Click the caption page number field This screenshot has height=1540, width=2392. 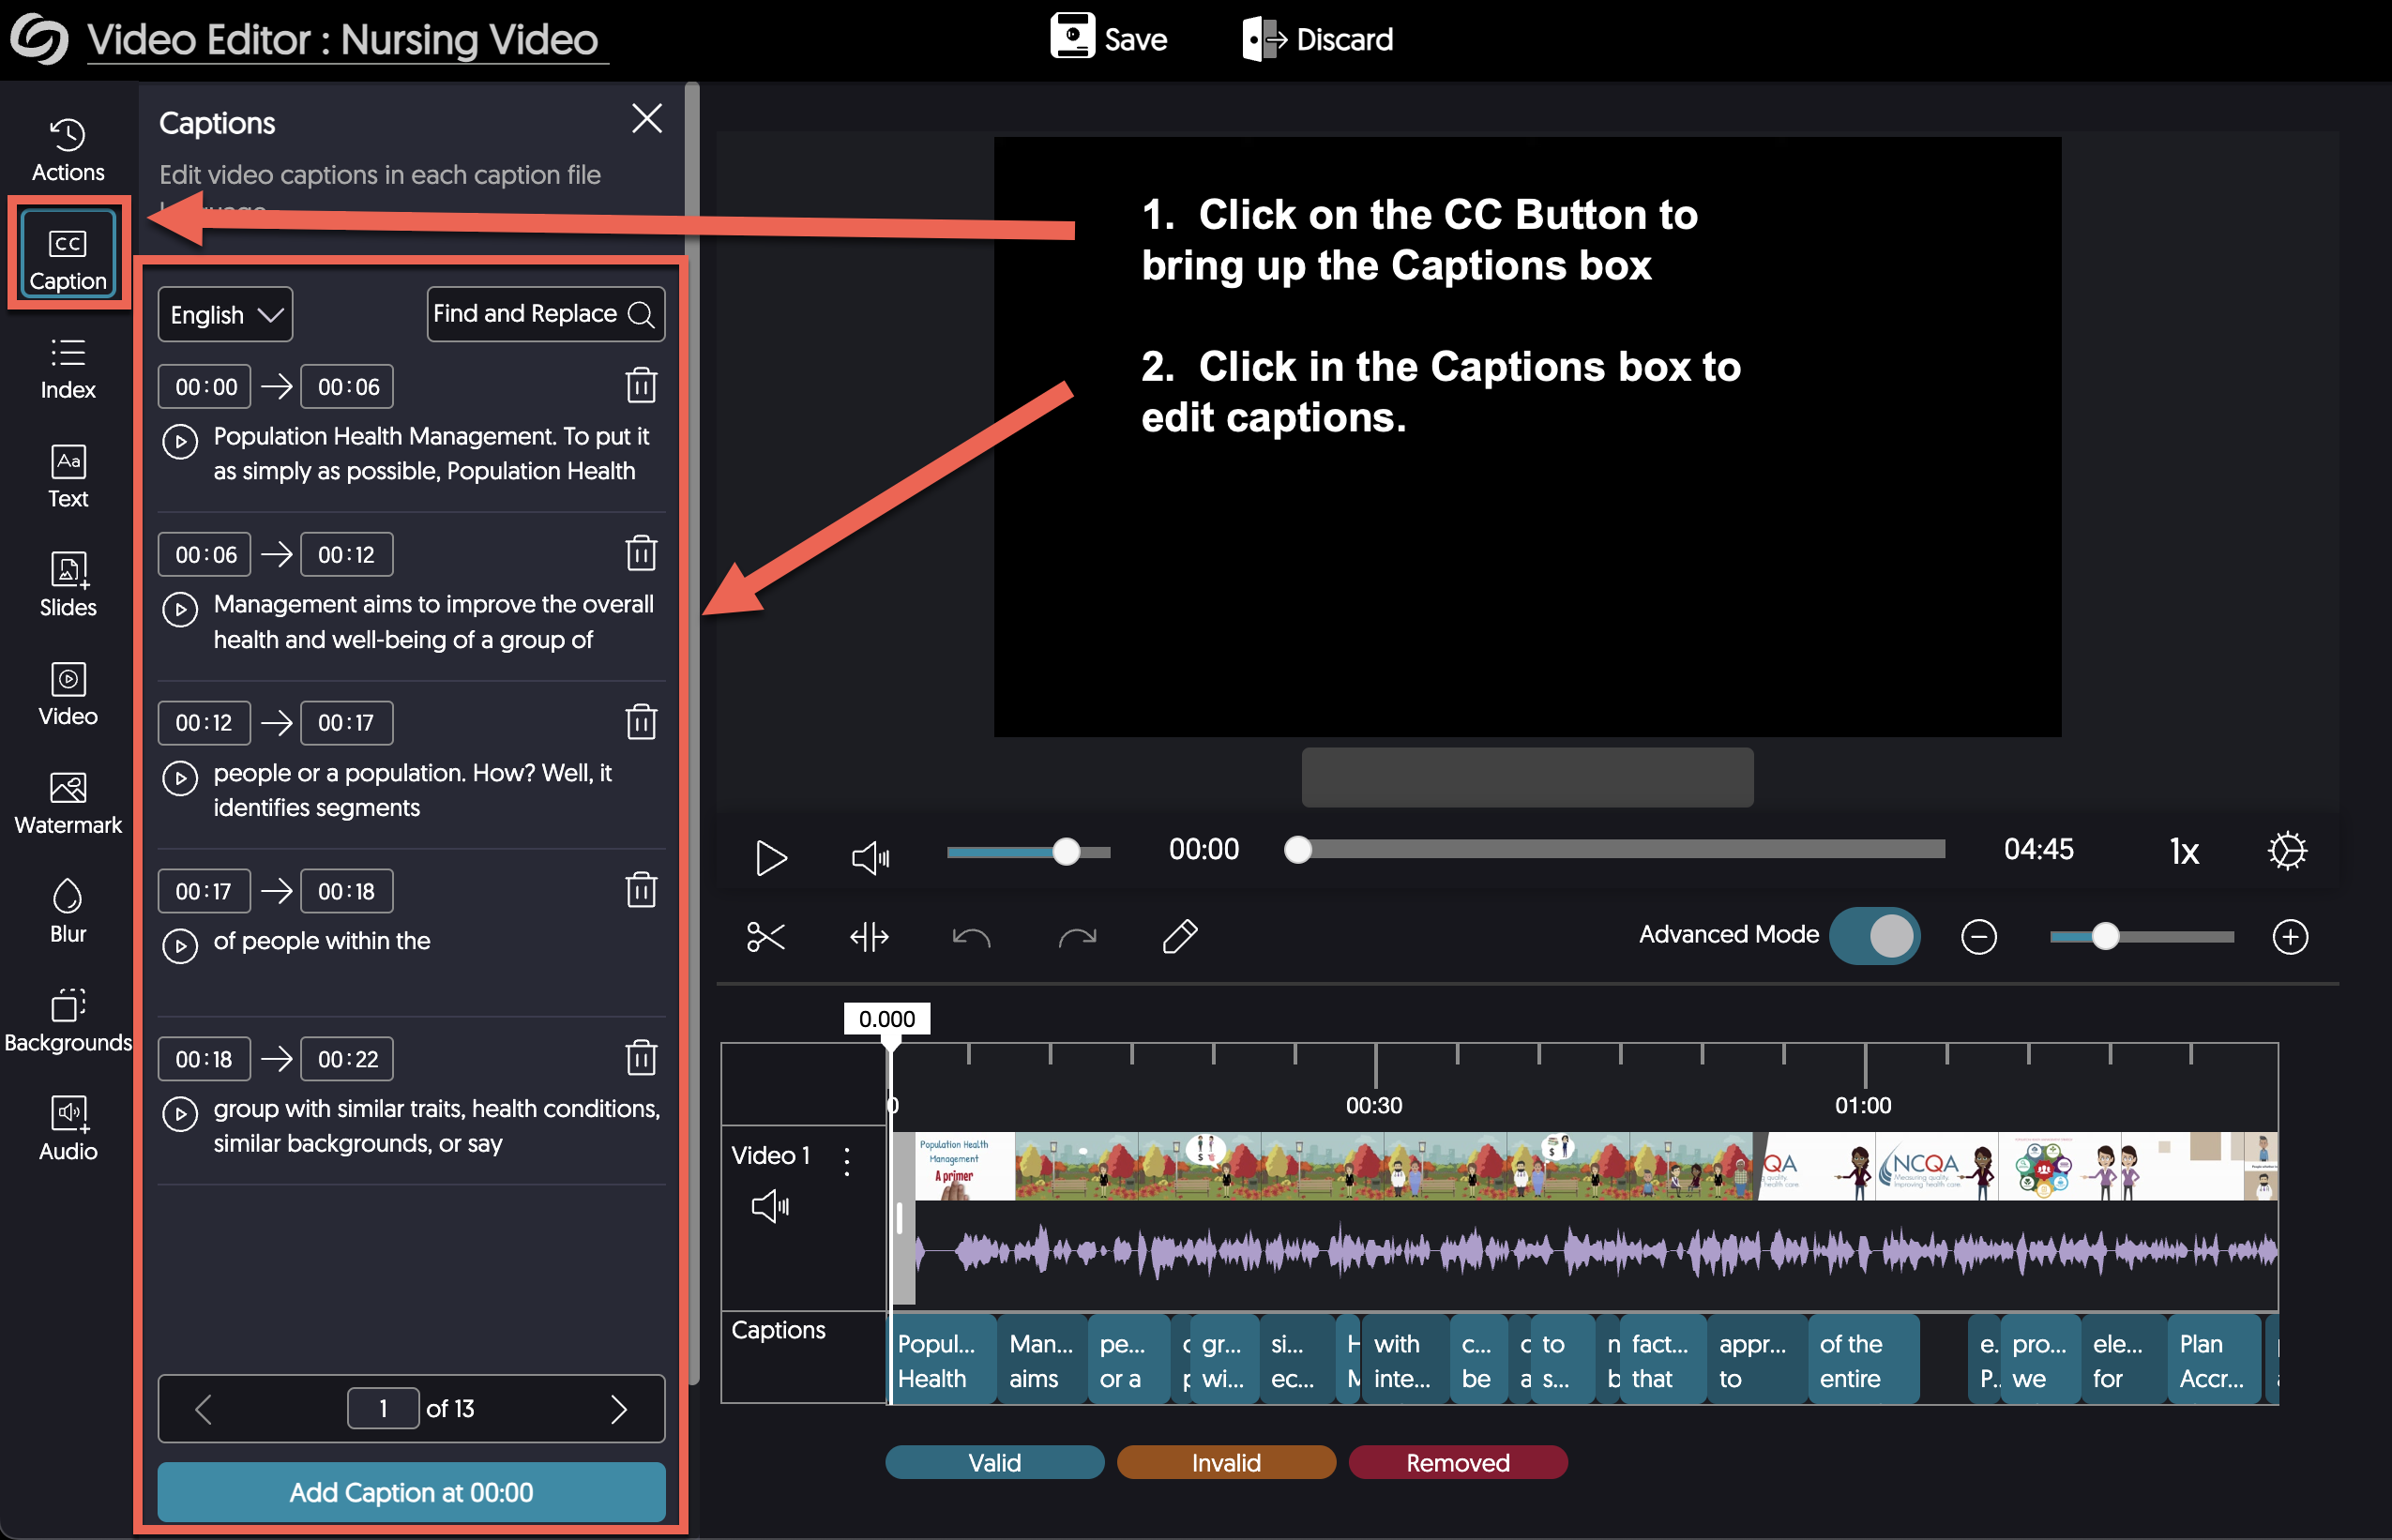[383, 1409]
